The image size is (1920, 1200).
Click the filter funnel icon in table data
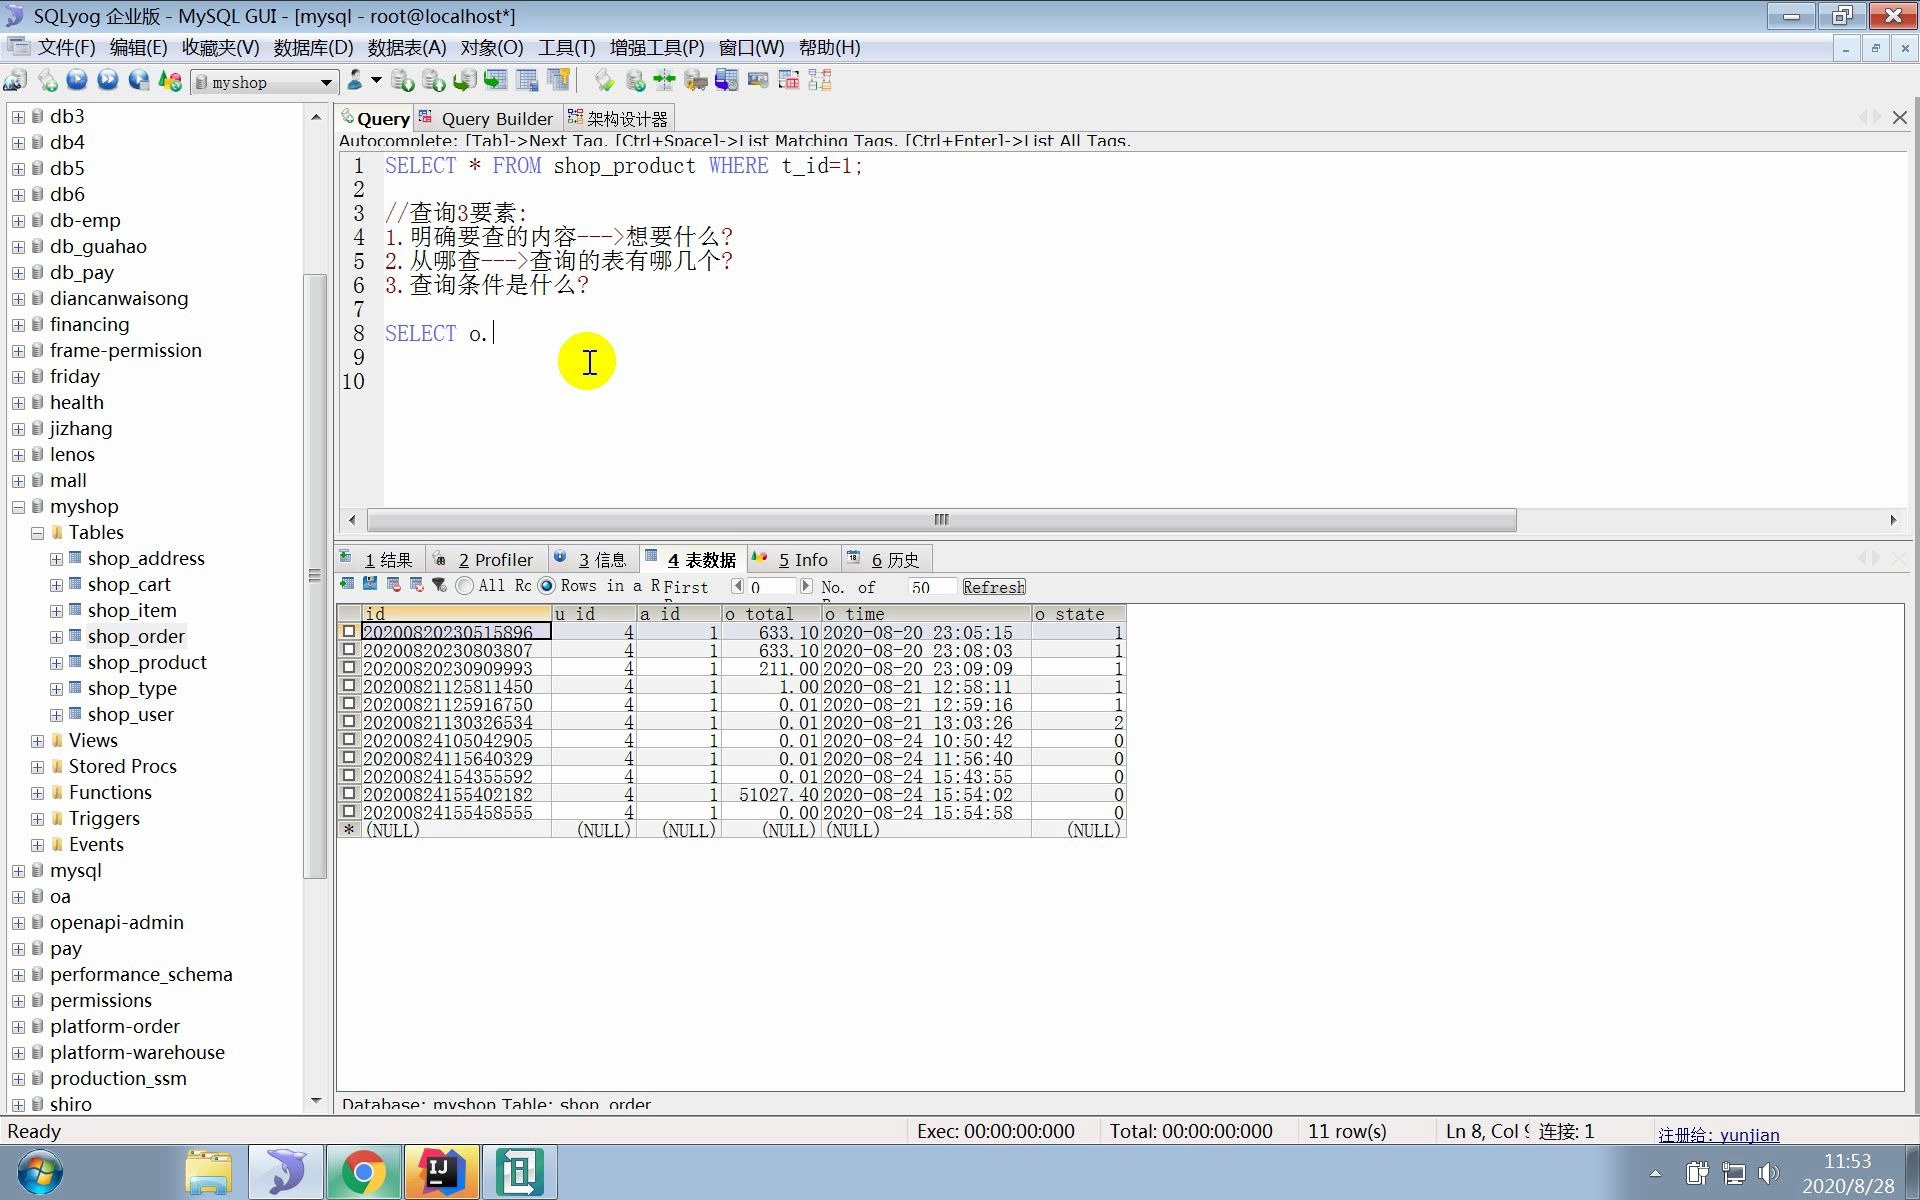coord(439,585)
